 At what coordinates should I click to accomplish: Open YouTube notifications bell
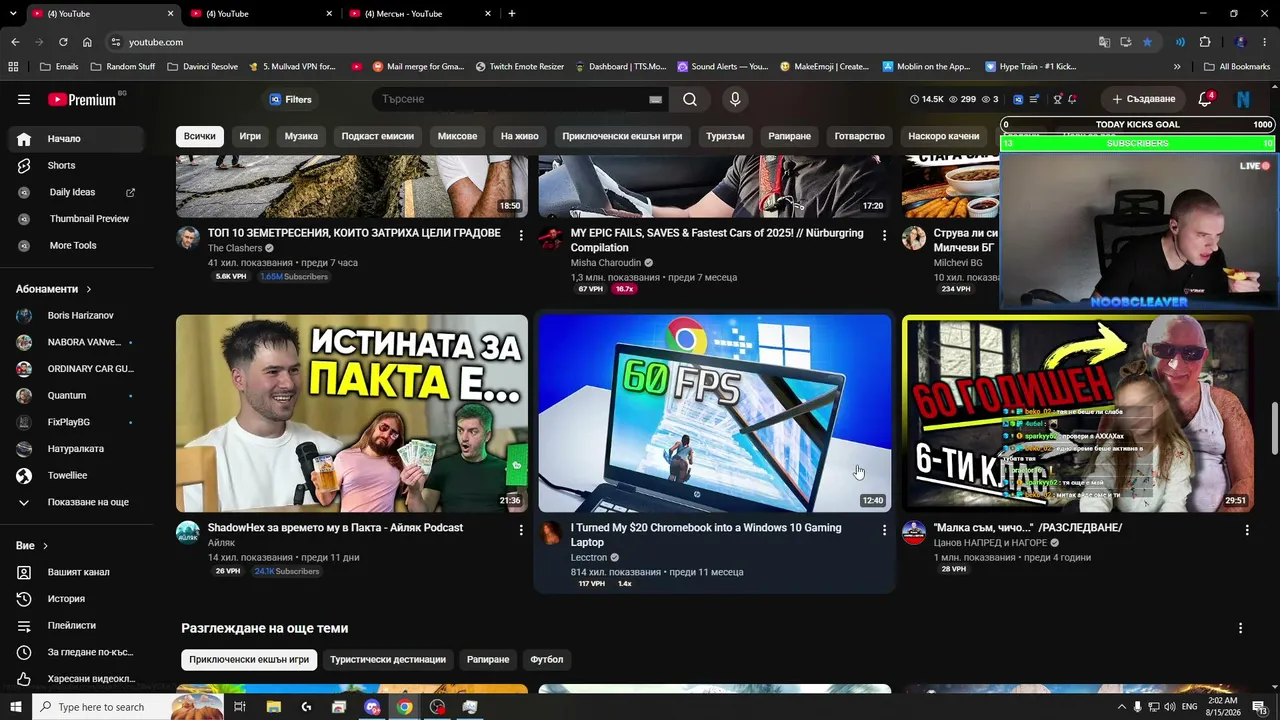(x=1205, y=99)
